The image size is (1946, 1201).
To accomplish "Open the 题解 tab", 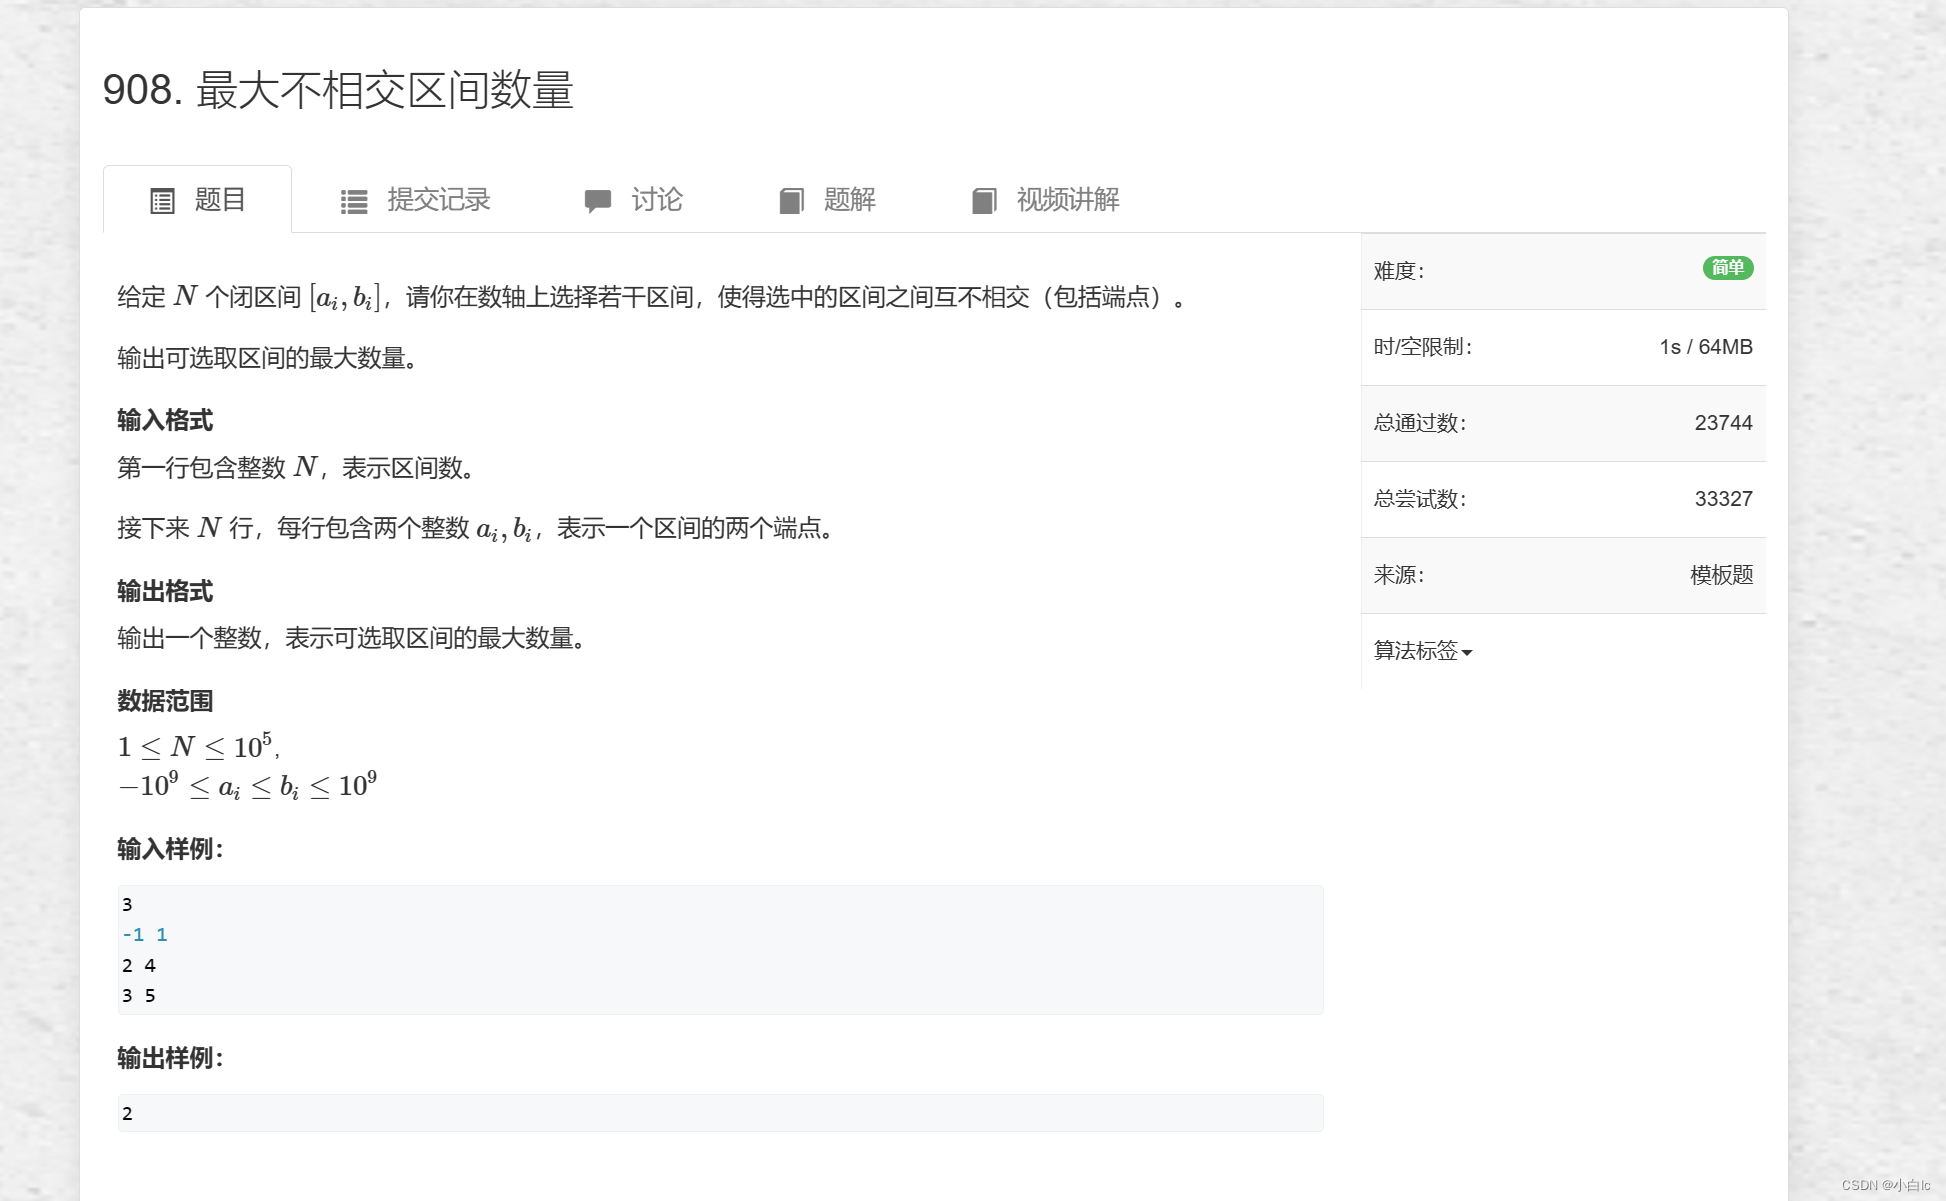I will [x=851, y=200].
